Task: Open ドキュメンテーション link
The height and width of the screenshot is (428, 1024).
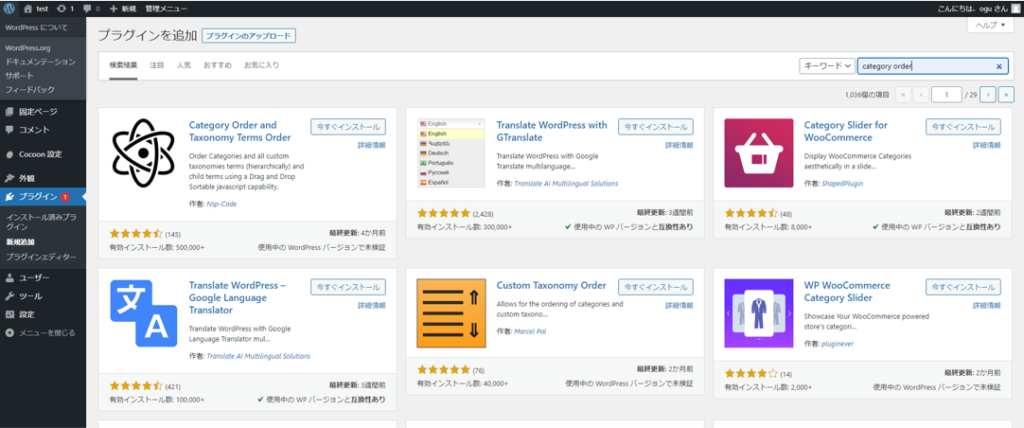Action: click(40, 62)
